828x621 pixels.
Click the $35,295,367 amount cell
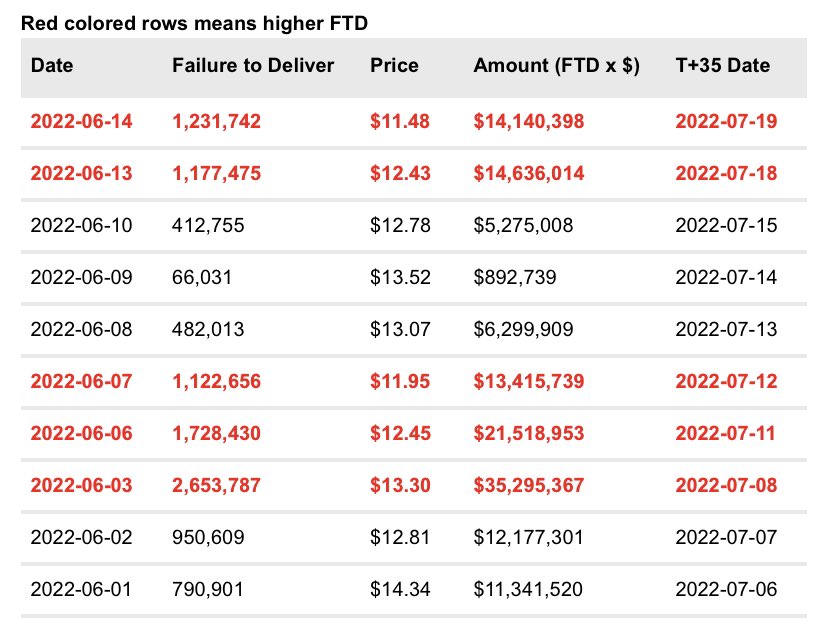coord(529,486)
